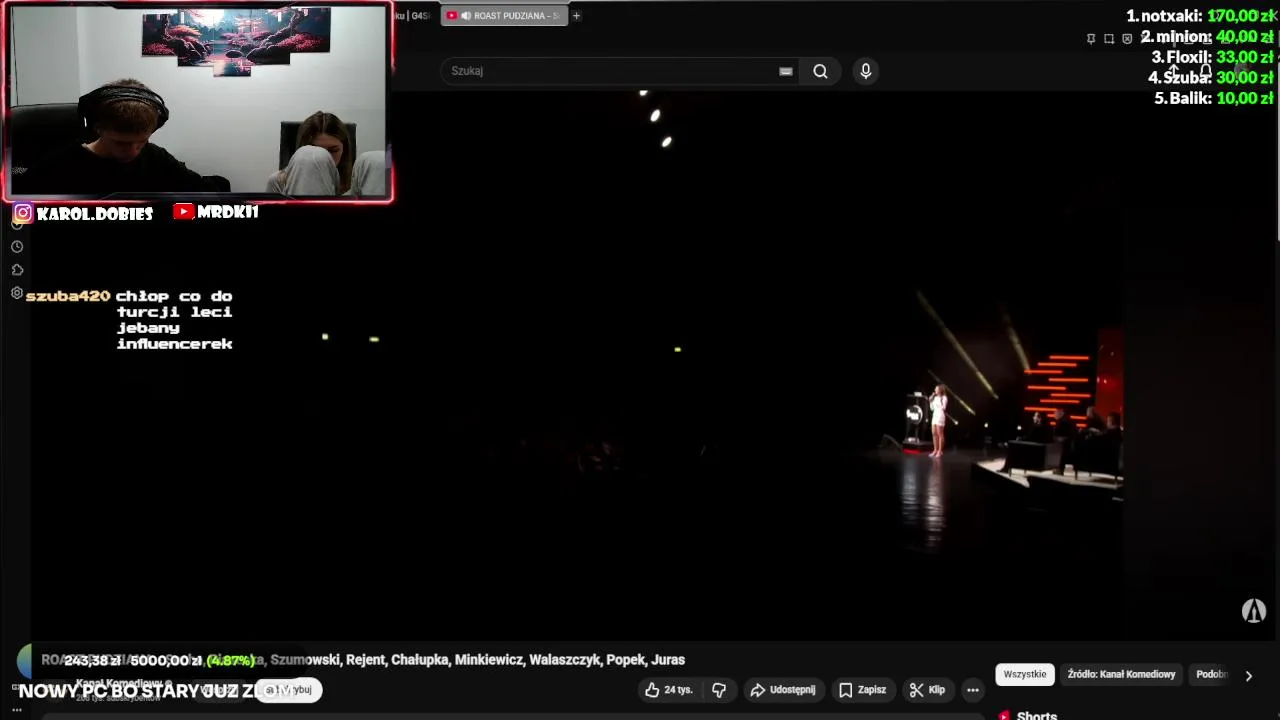Click the browser pin icon in toolbar
Image resolution: width=1280 pixels, height=720 pixels.
click(1091, 39)
